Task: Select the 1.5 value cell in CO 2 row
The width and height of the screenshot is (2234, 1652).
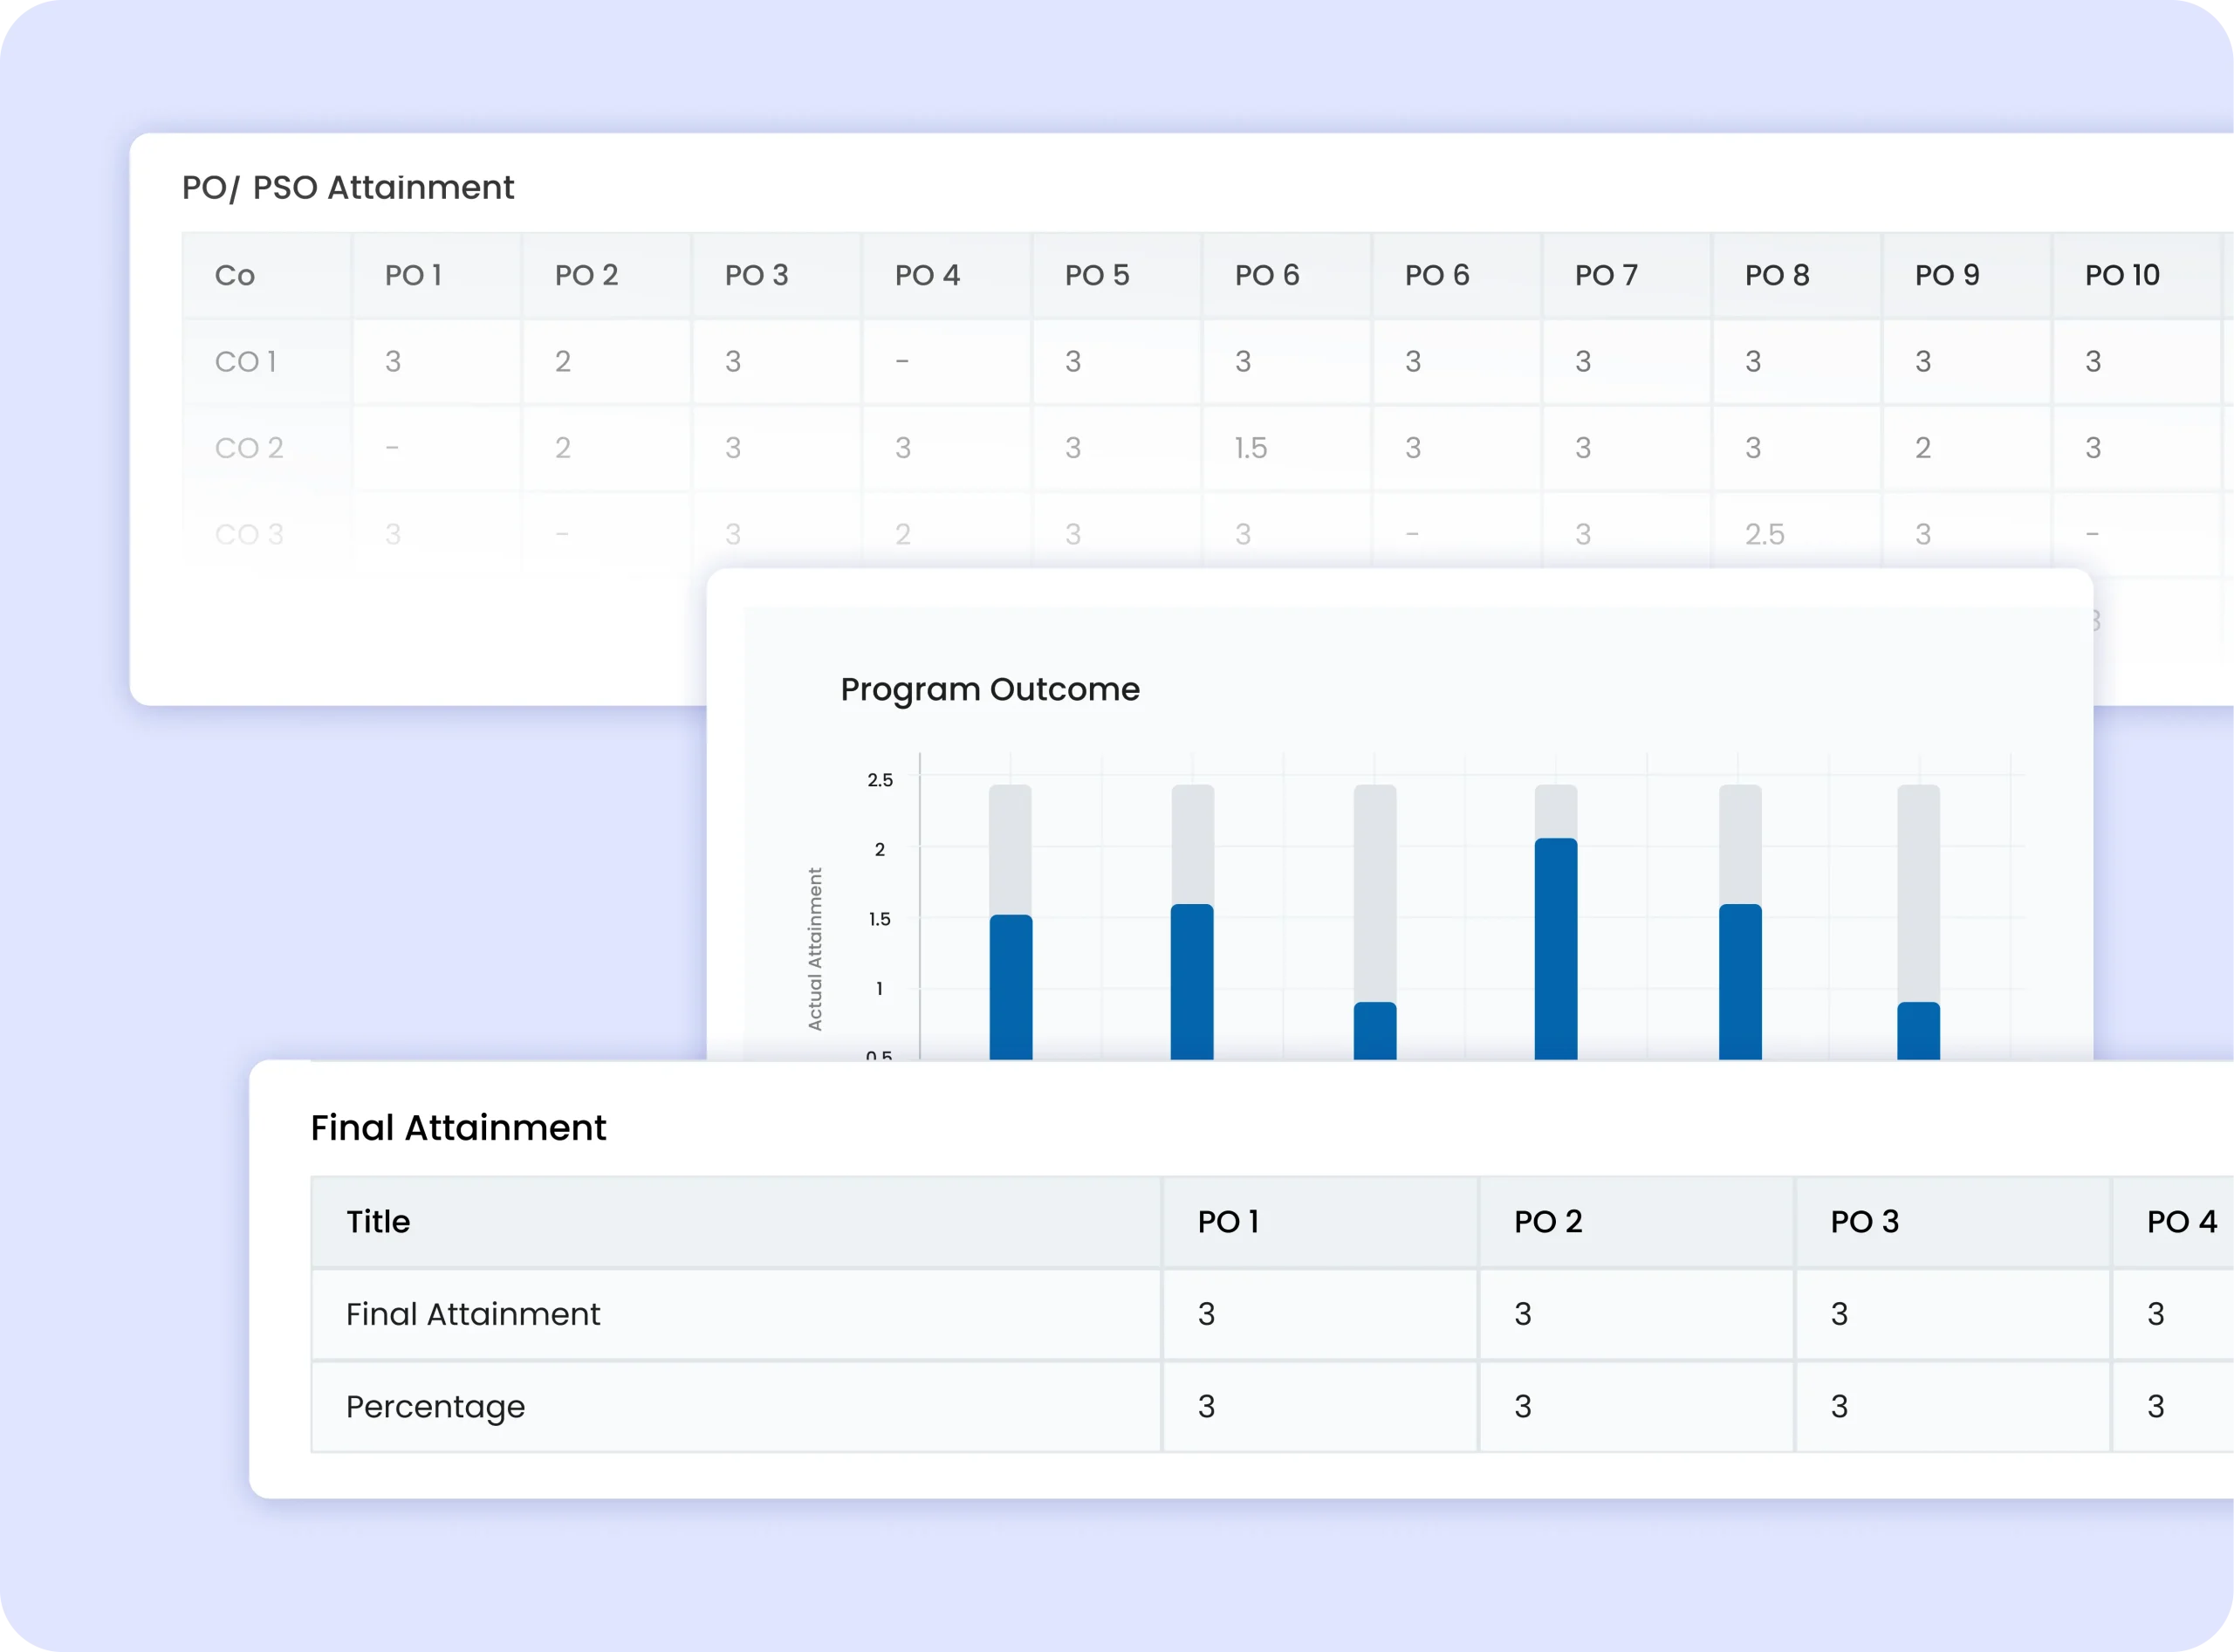Action: [x=1250, y=447]
